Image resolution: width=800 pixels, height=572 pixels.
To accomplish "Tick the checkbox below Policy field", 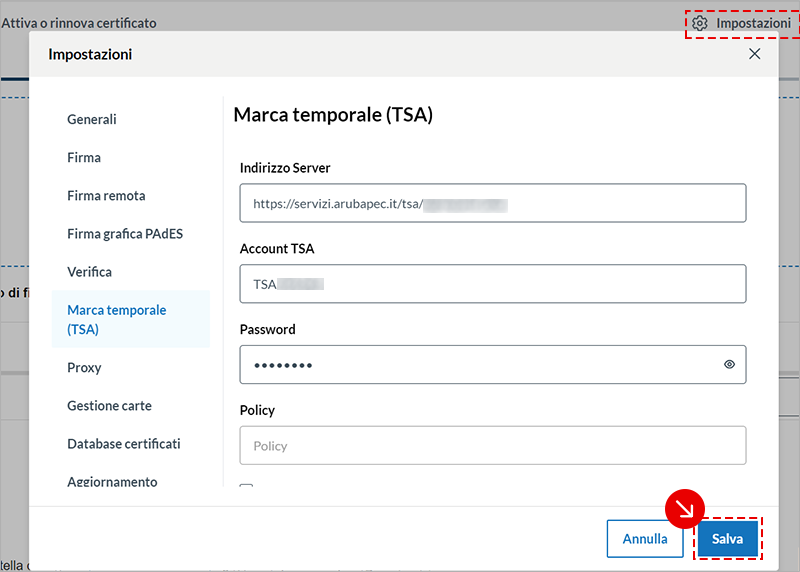I will (x=246, y=487).
